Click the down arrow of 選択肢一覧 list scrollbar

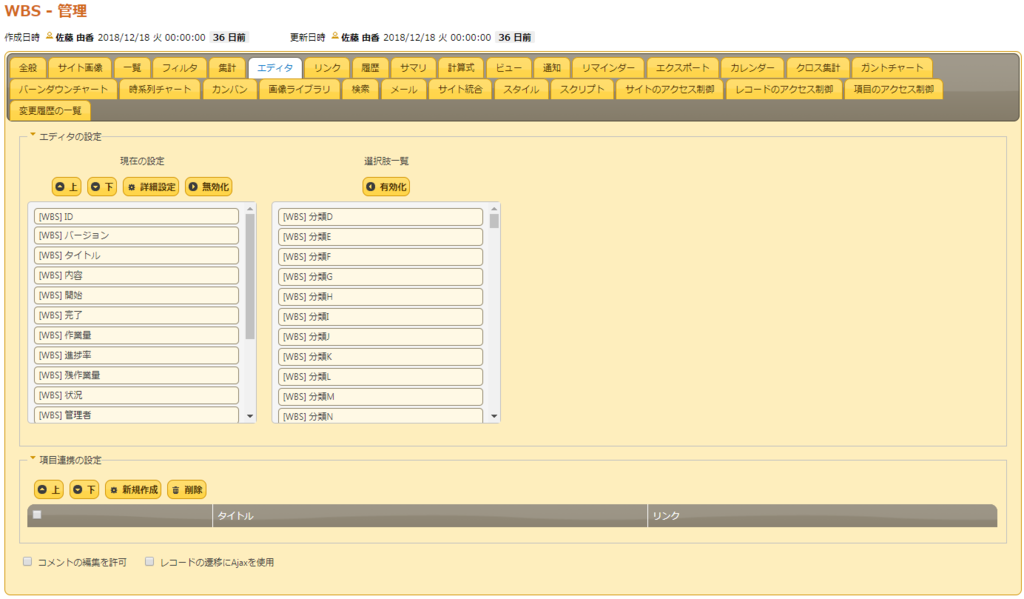coord(494,416)
